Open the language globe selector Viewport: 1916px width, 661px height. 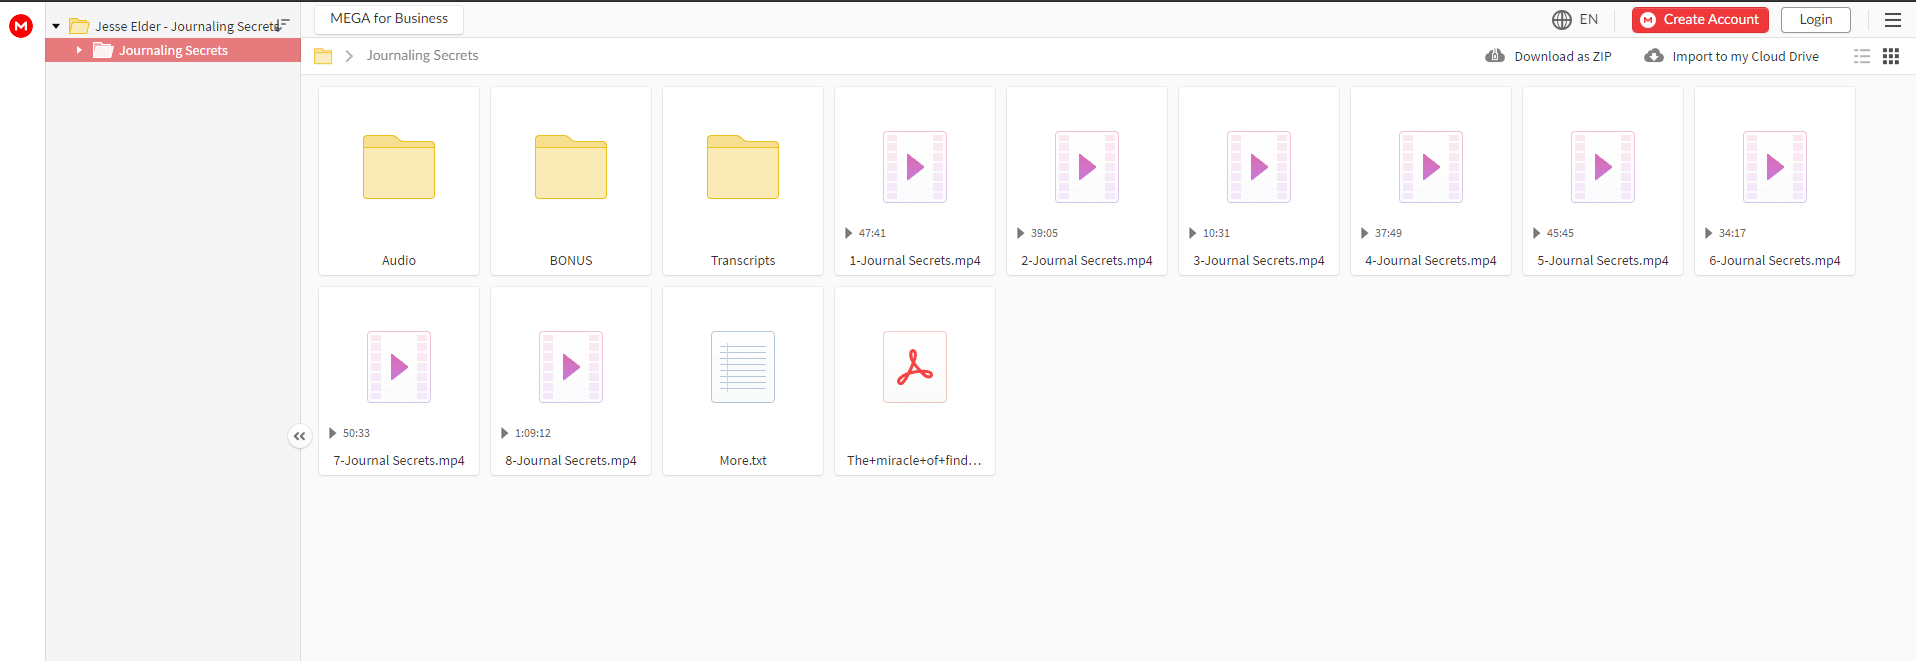tap(1575, 19)
